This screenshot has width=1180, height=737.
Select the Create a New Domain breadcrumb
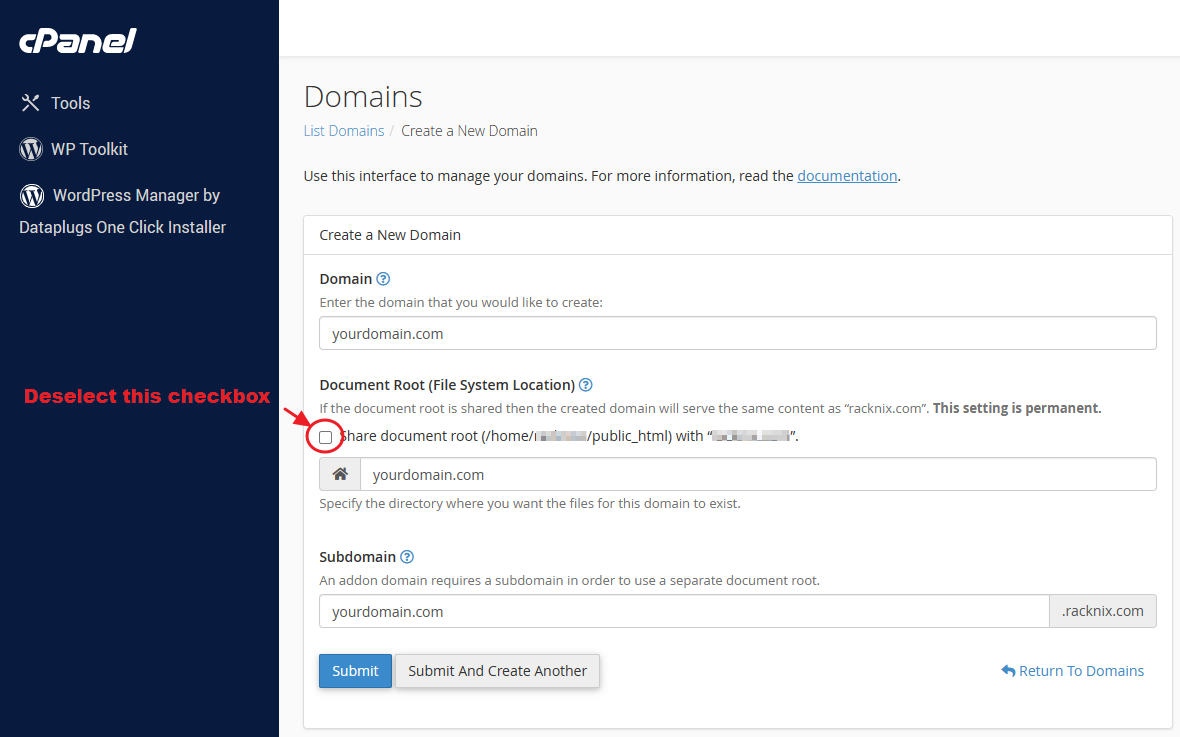pyautogui.click(x=469, y=130)
